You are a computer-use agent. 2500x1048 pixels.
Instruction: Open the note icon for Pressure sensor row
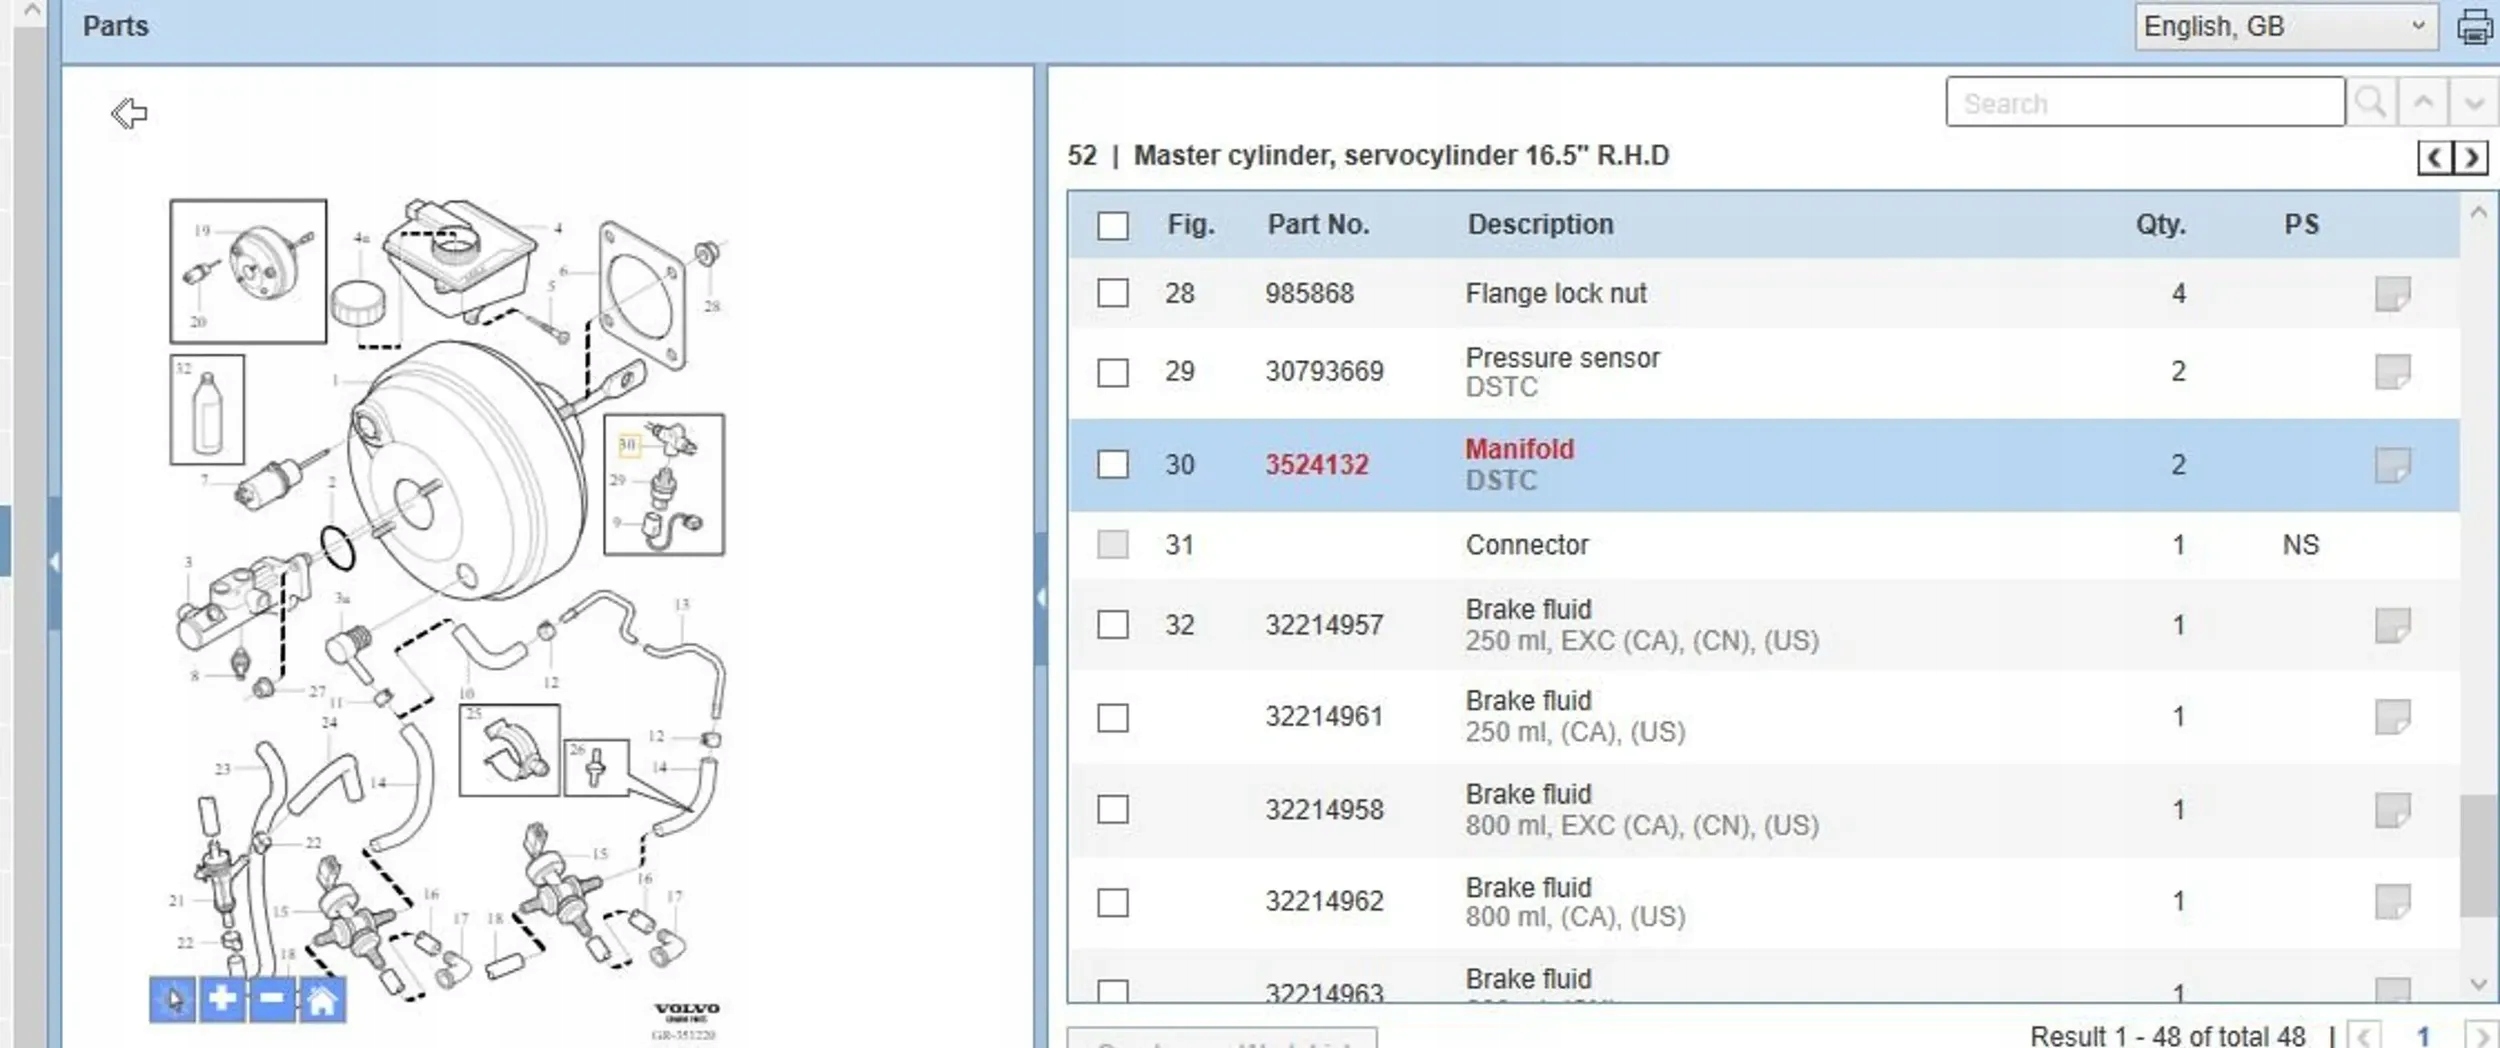[2392, 372]
